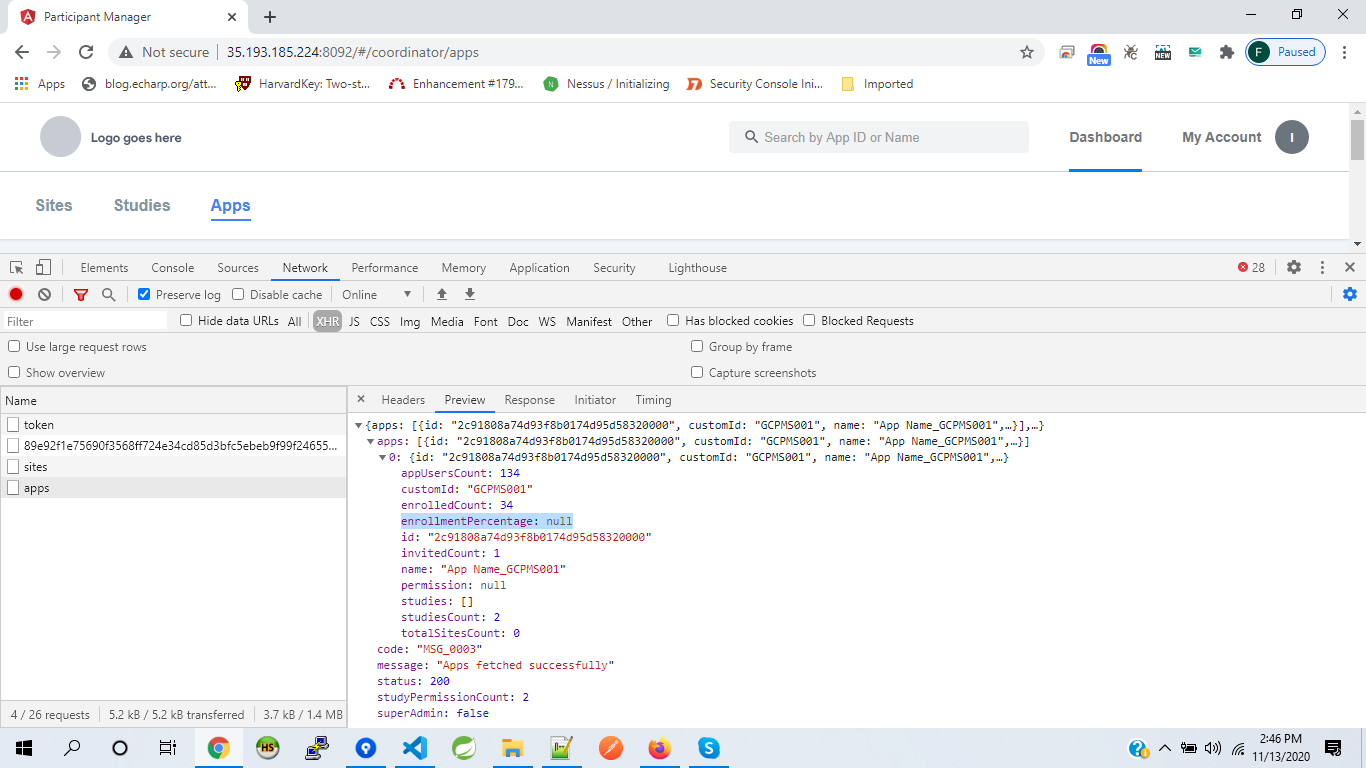Click the user avatar circle
The width and height of the screenshot is (1366, 768).
1292,137
